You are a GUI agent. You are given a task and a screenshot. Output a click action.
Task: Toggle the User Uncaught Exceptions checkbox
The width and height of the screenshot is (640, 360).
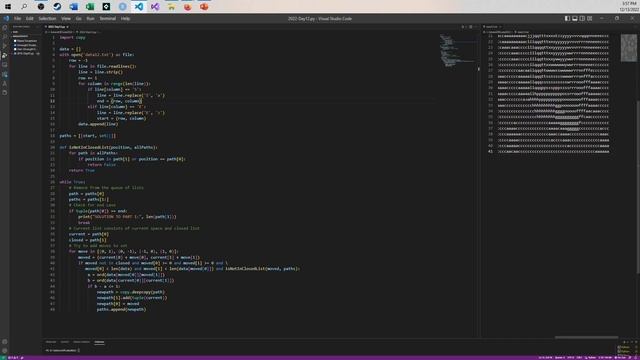tap(15, 49)
